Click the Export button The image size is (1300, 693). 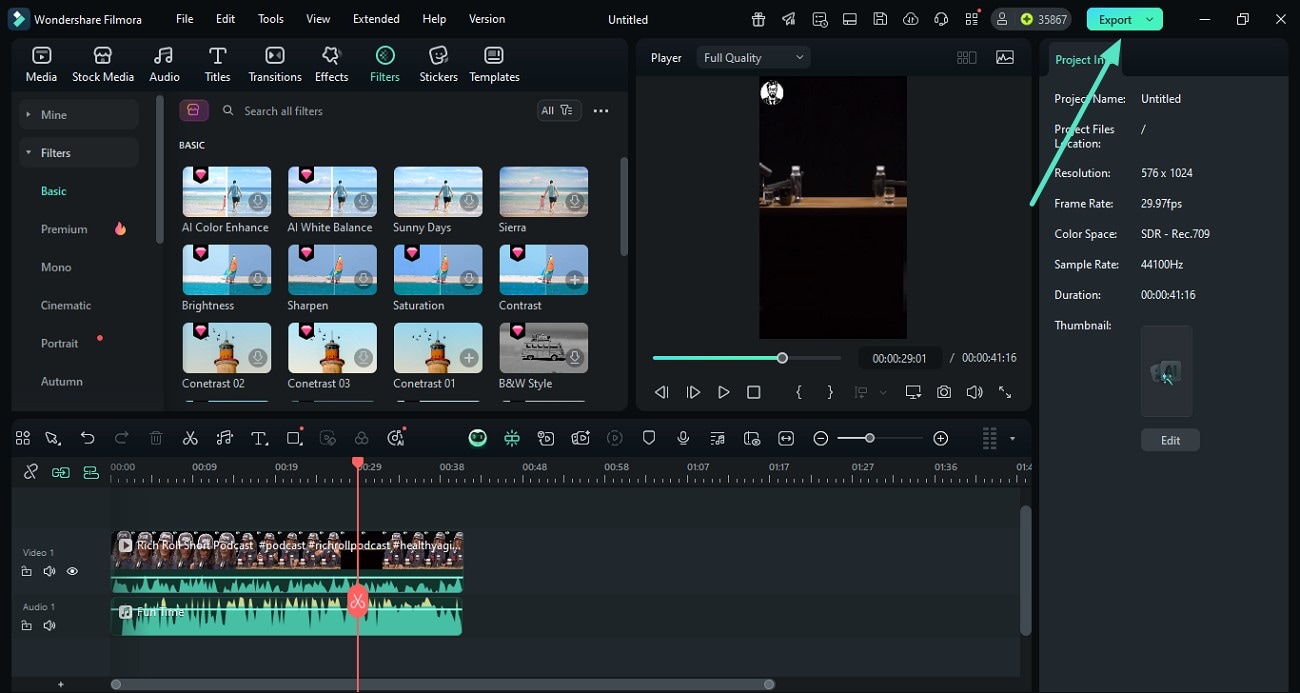pos(1115,19)
